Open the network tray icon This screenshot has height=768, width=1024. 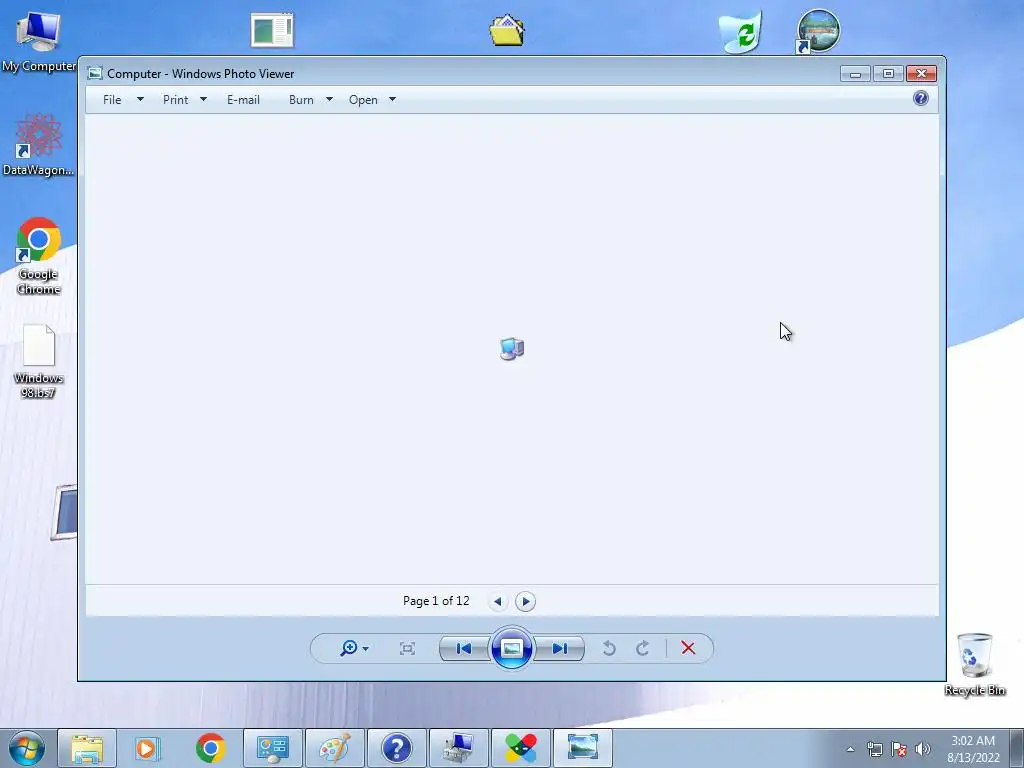[874, 749]
